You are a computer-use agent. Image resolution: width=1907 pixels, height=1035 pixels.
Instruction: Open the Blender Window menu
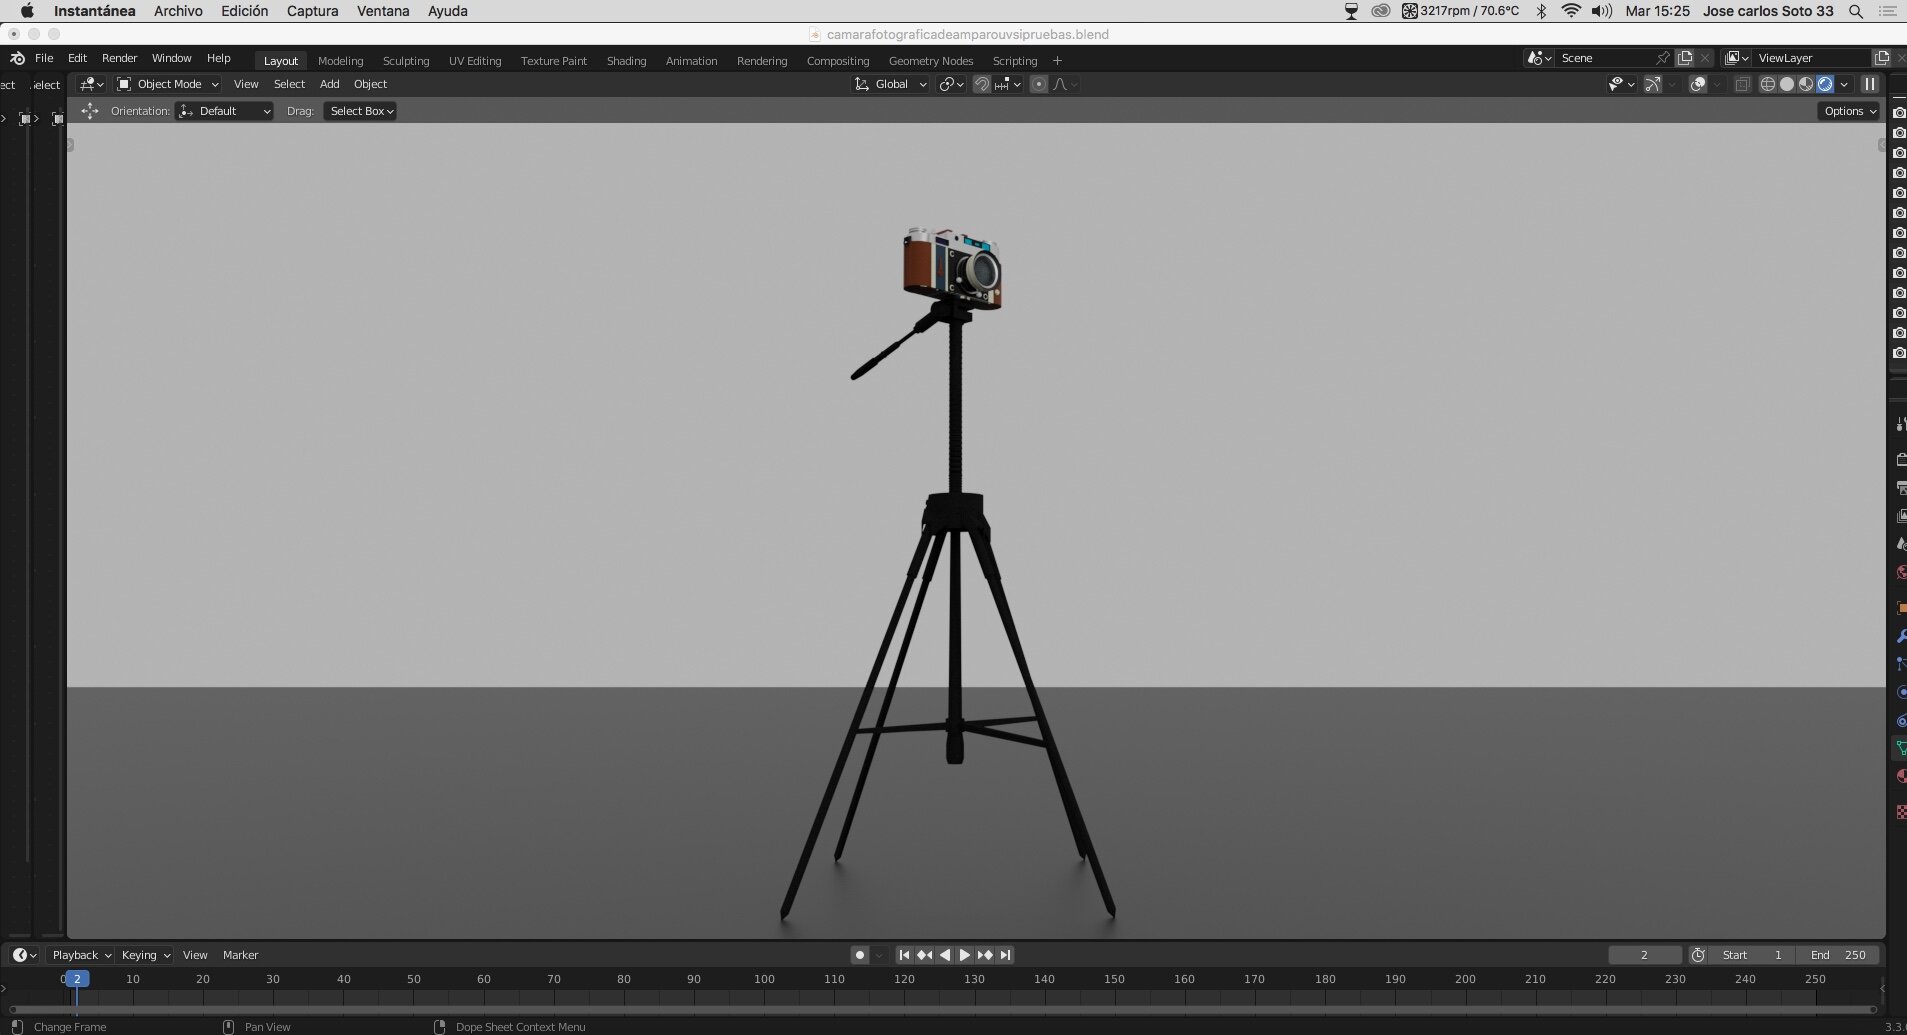[171, 58]
